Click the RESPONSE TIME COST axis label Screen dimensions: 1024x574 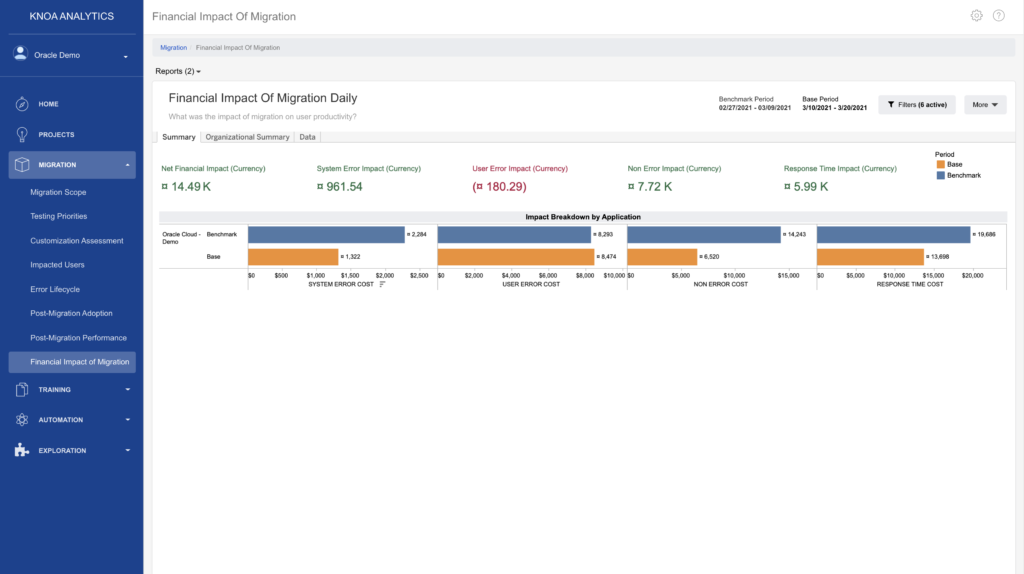click(x=910, y=284)
